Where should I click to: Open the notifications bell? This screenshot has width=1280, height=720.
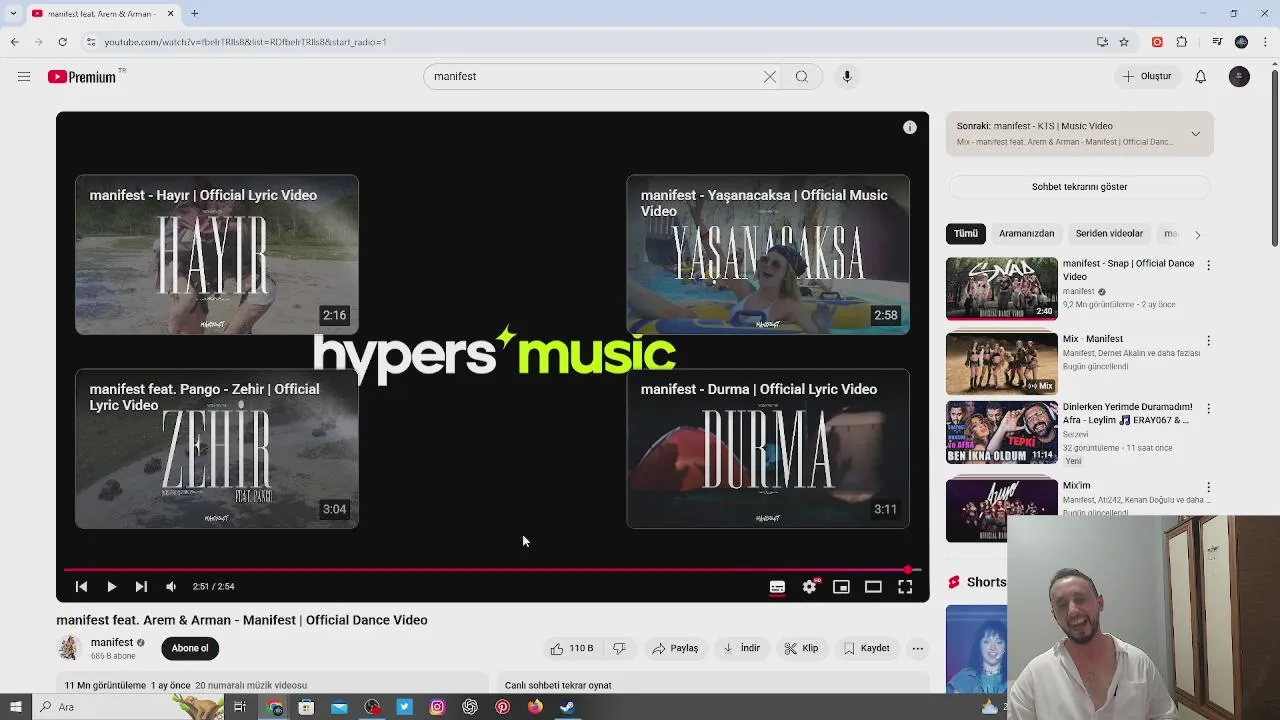coord(1201,76)
